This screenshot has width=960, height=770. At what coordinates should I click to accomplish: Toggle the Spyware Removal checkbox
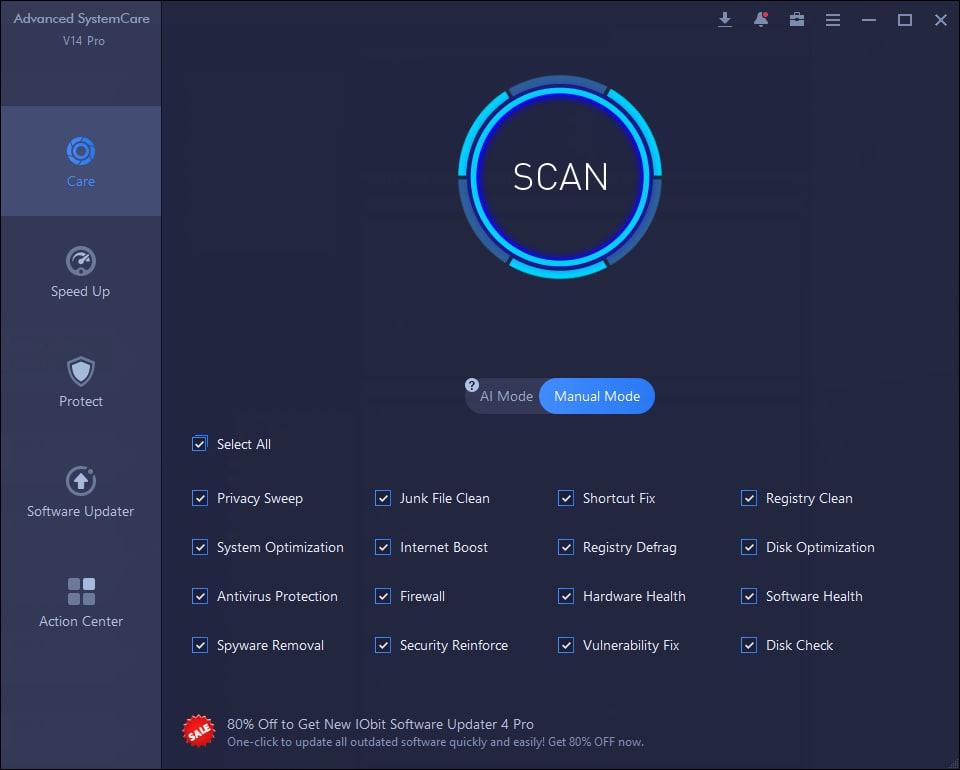click(x=200, y=645)
